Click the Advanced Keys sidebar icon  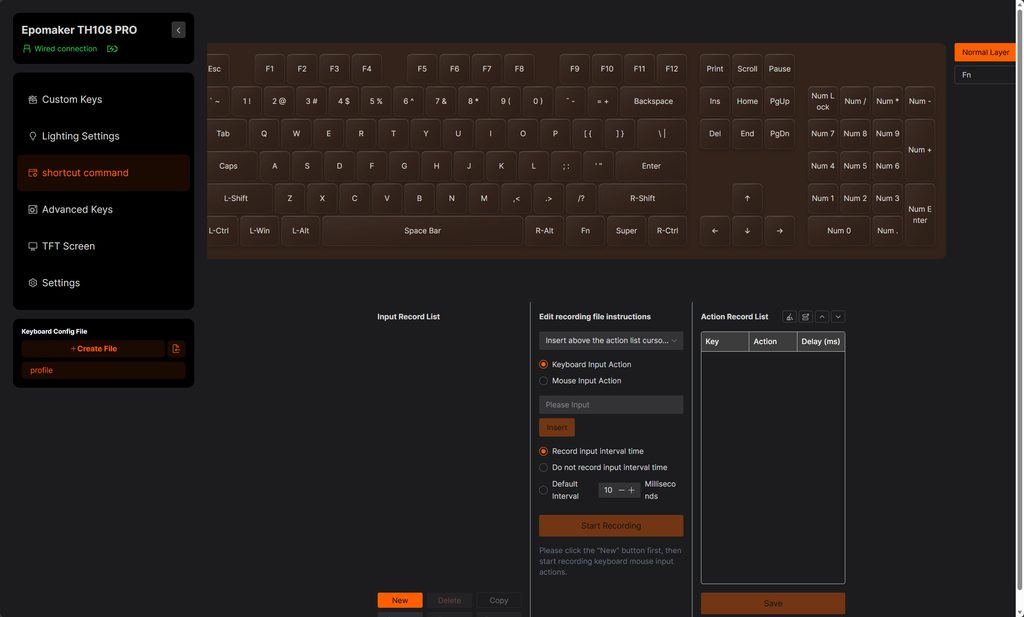(x=33, y=210)
